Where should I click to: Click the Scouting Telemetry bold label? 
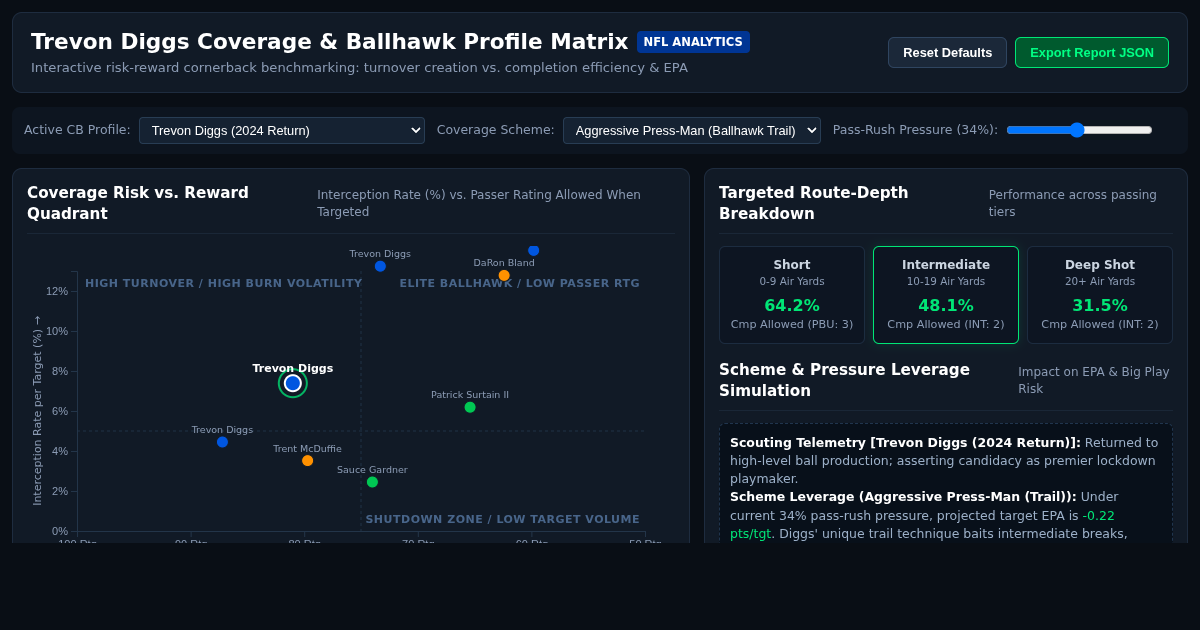click(x=905, y=442)
